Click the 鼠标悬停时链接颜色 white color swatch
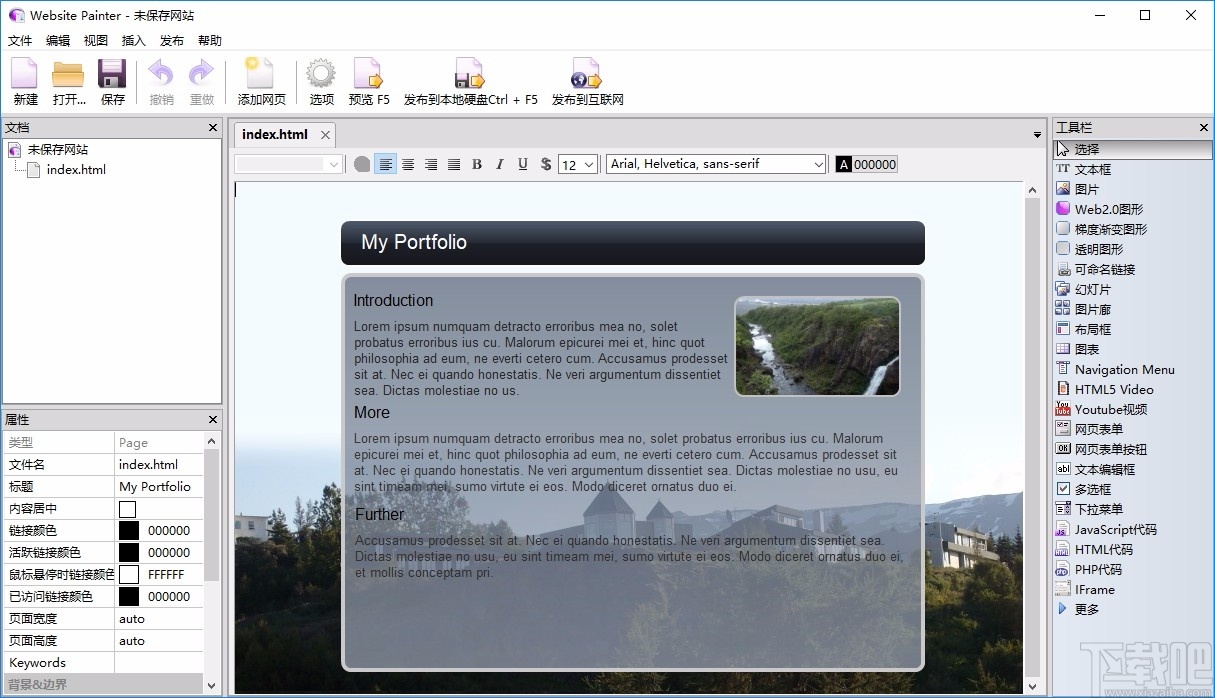Image resolution: width=1215 pixels, height=698 pixels. click(127, 574)
